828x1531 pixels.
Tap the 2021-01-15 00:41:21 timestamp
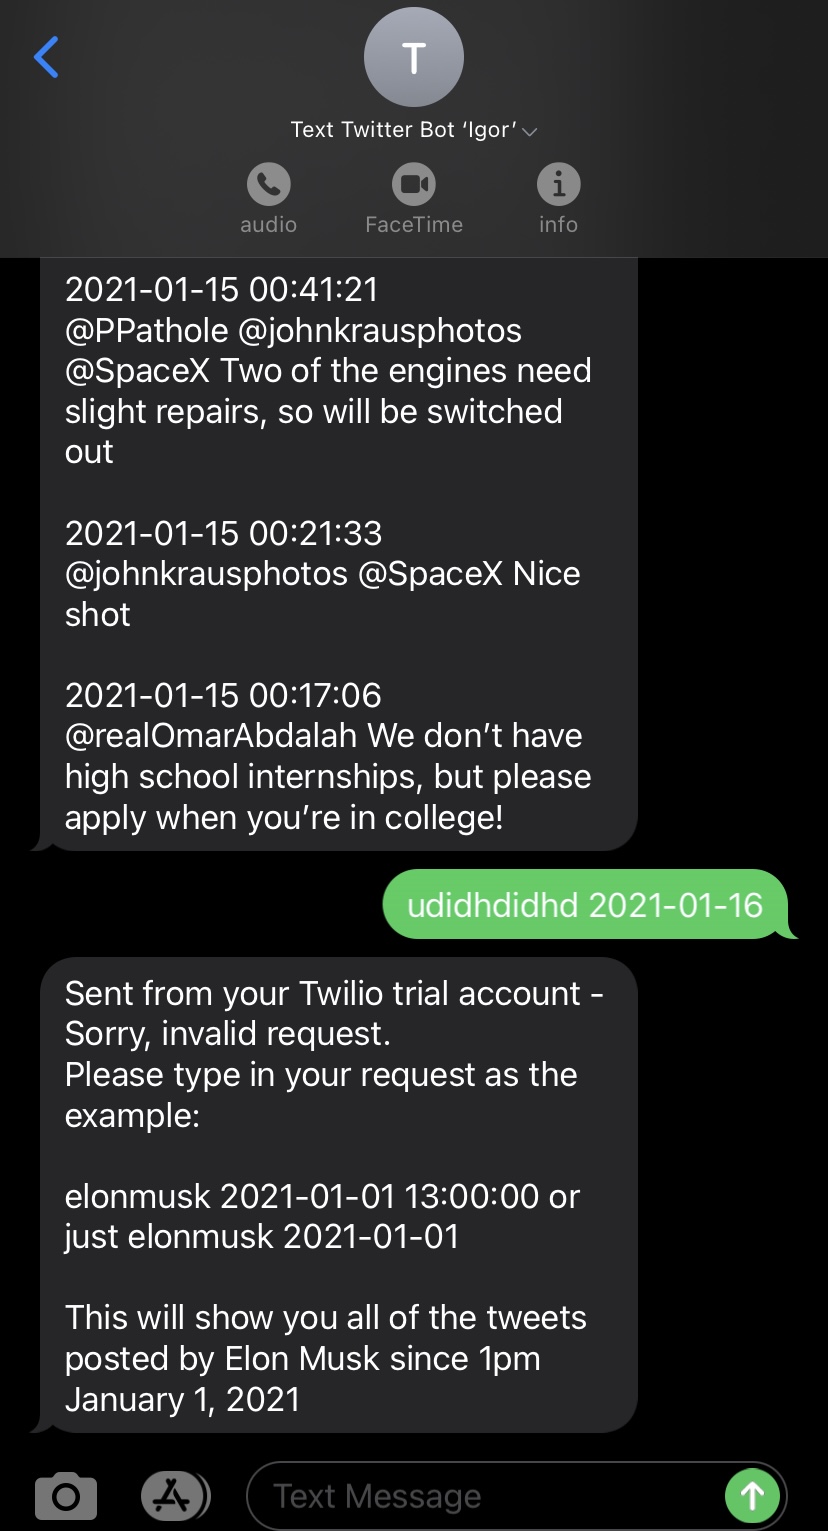point(222,289)
